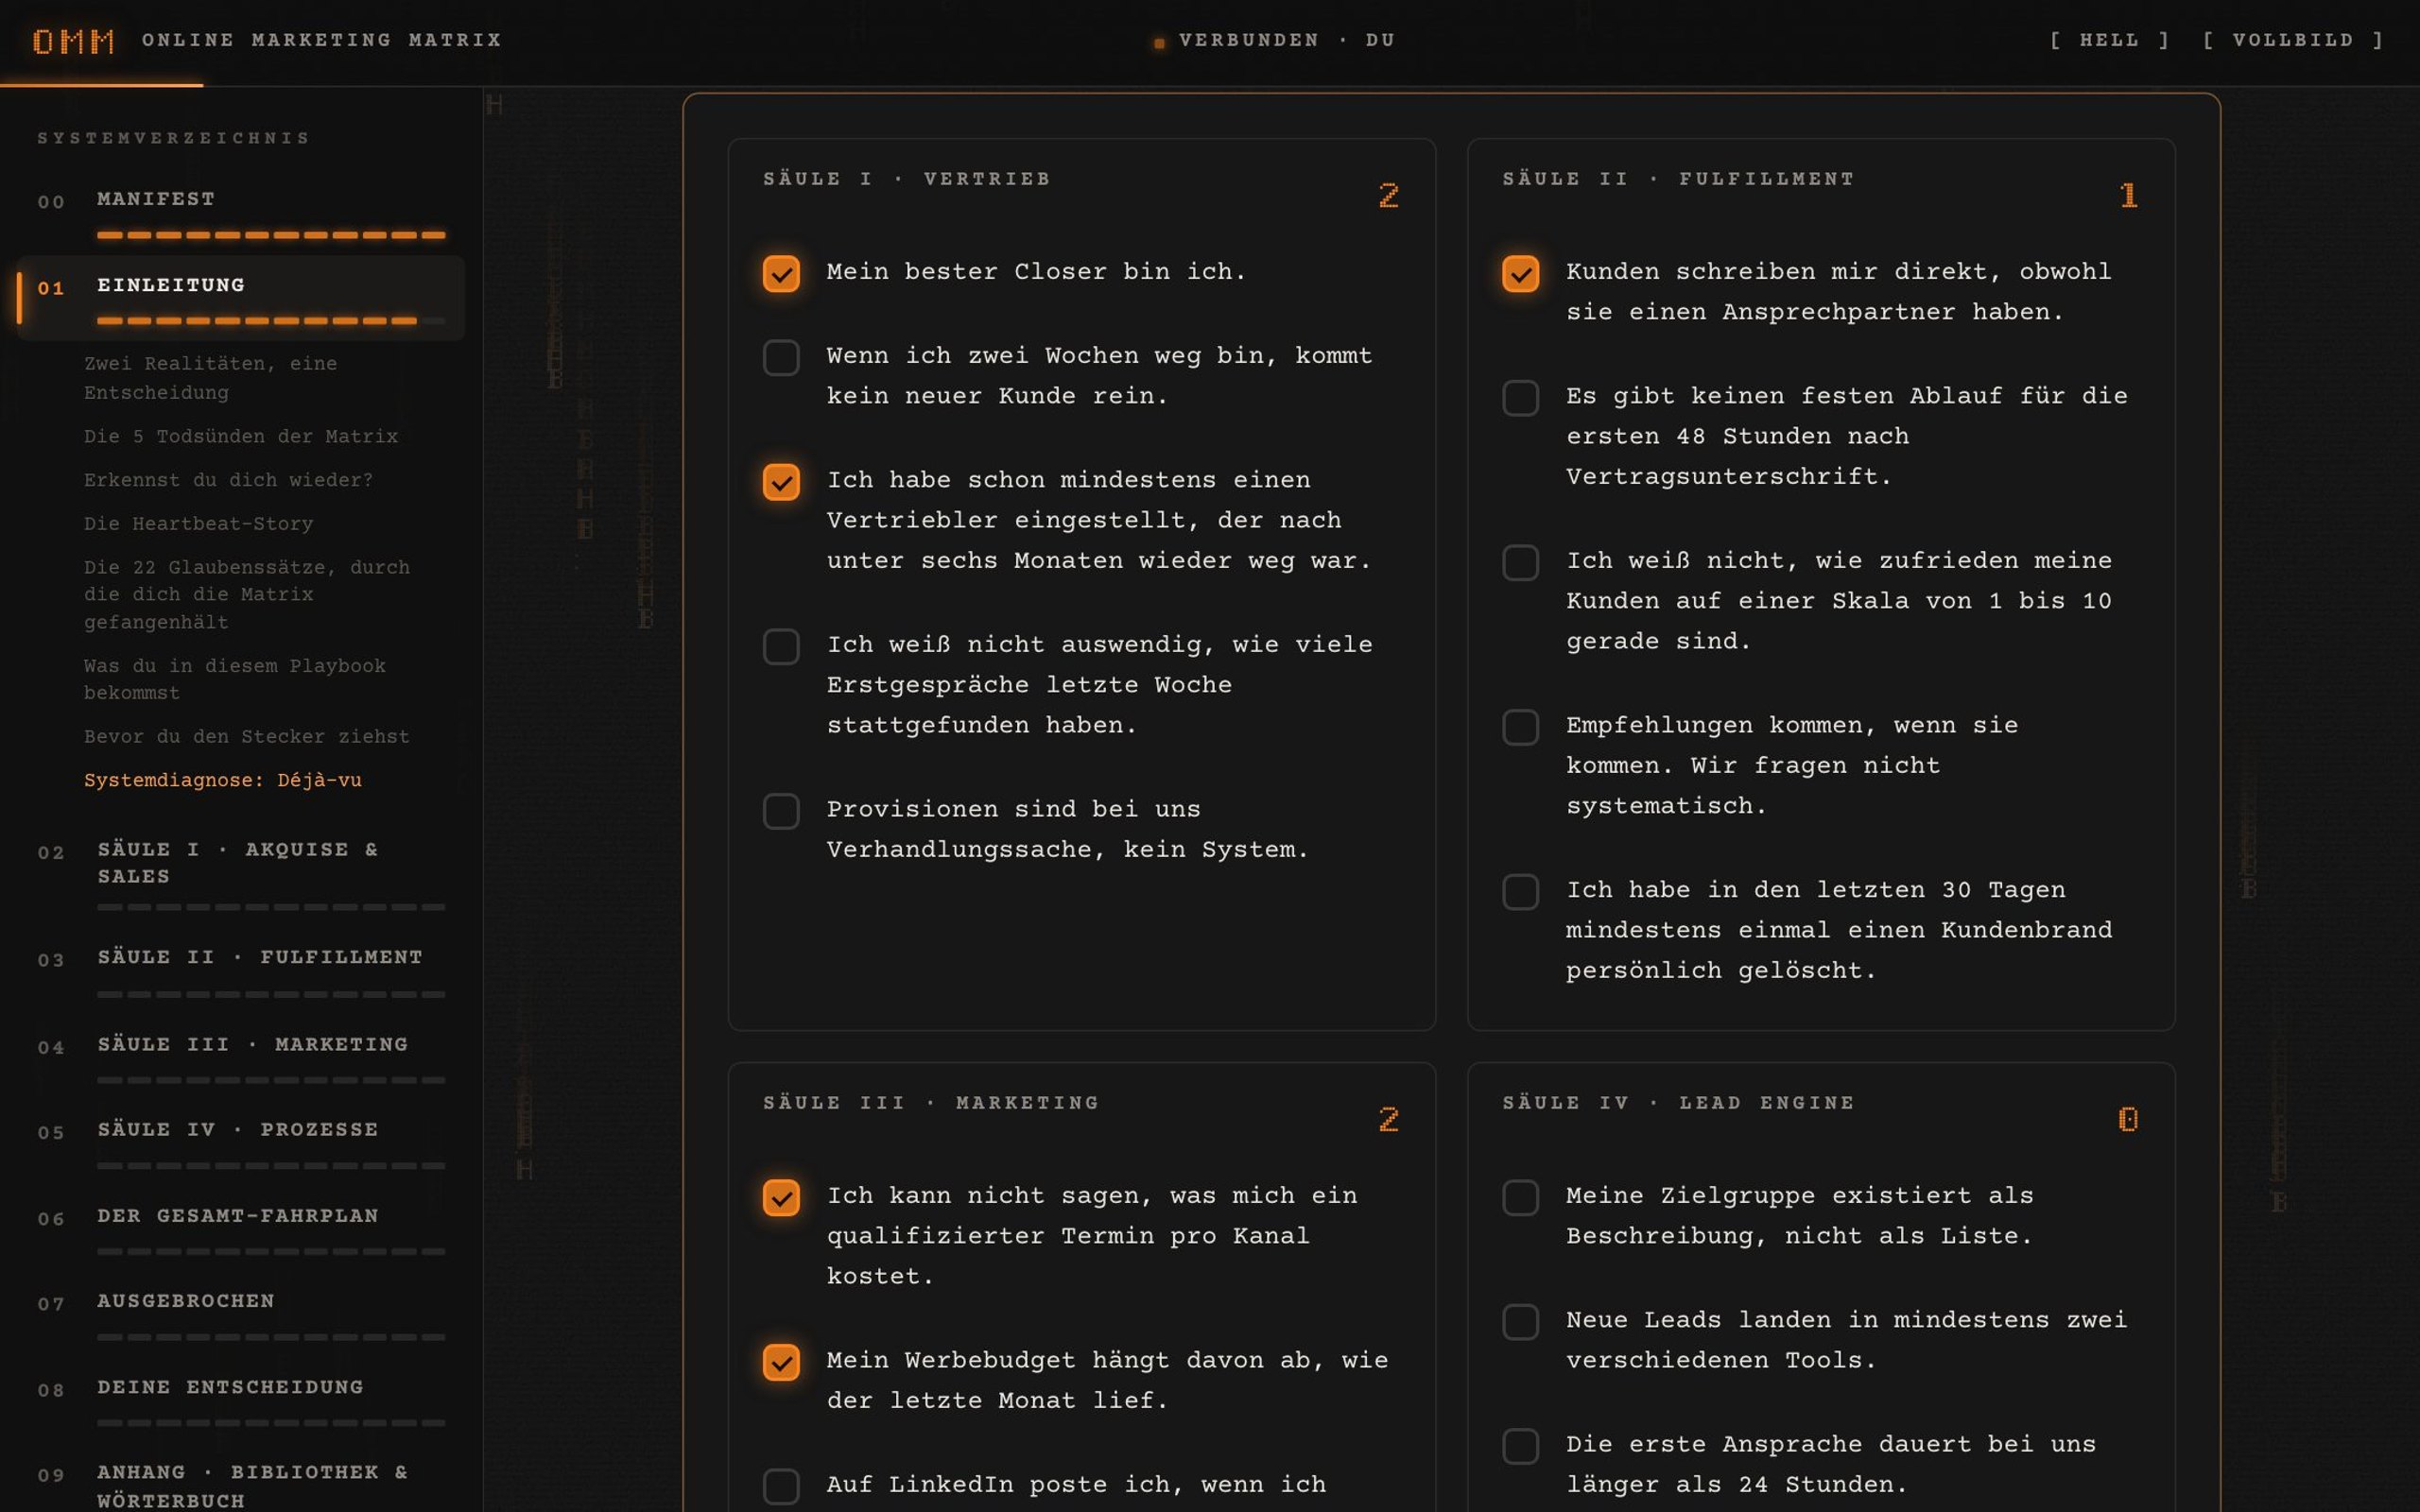Screen dimensions: 2420x1512
Task: Go to chapter 07 AUSGEBROCHEN
Action: [241, 1314]
